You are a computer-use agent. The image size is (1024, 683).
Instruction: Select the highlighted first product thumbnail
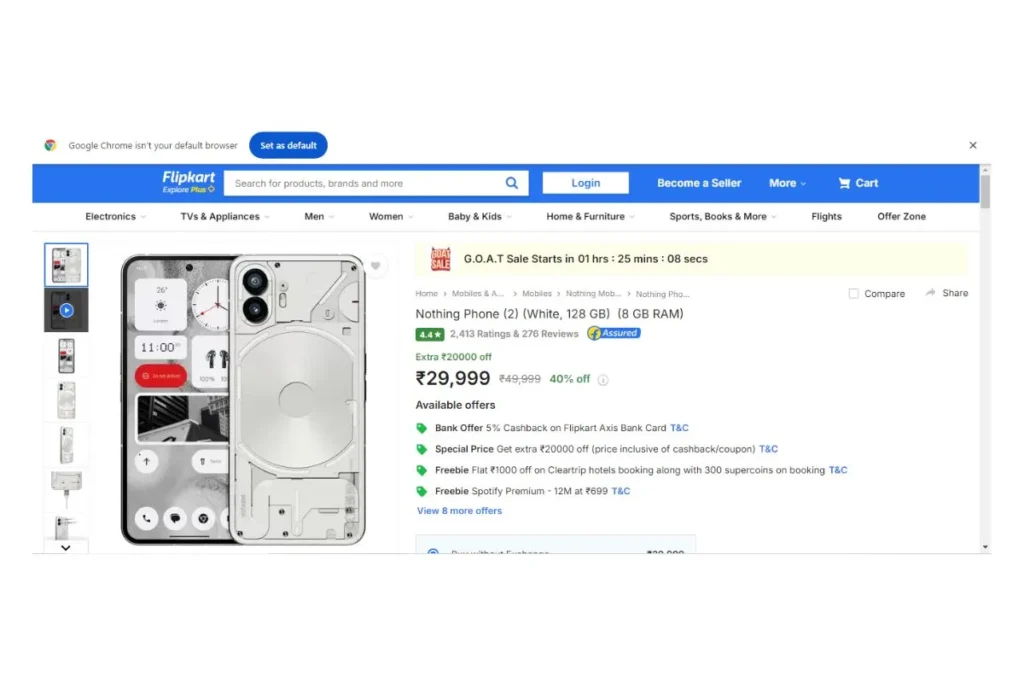tap(66, 264)
